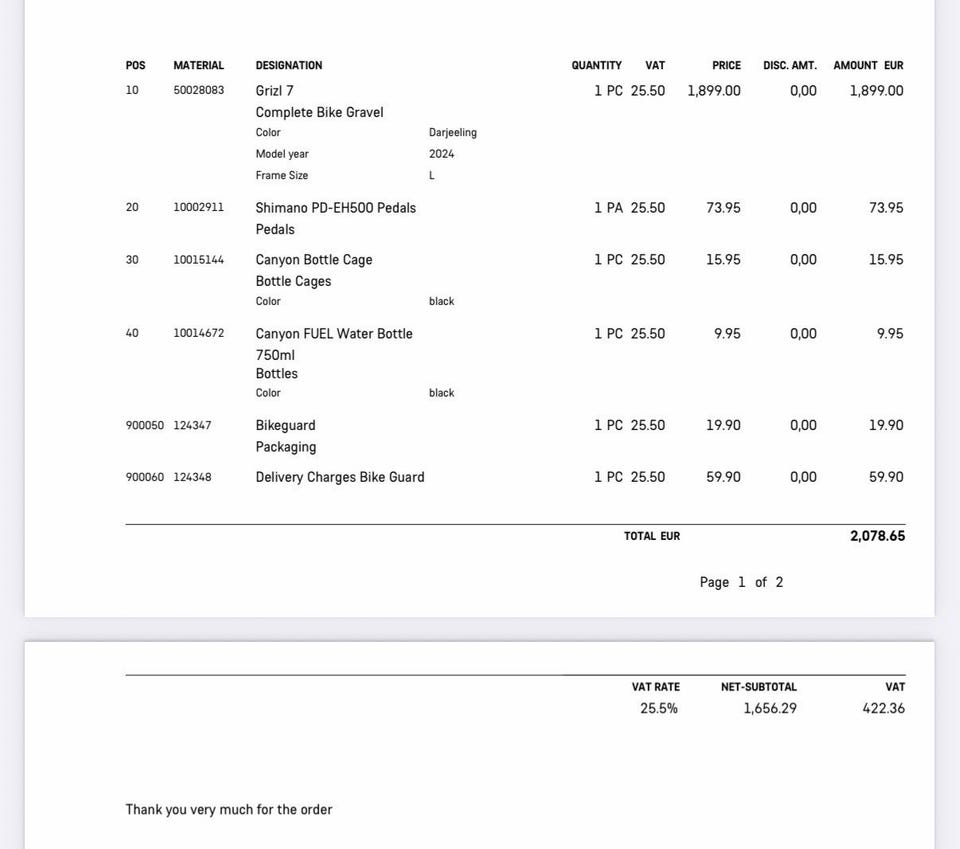Click the 'Bottle Cages' category text

(293, 282)
